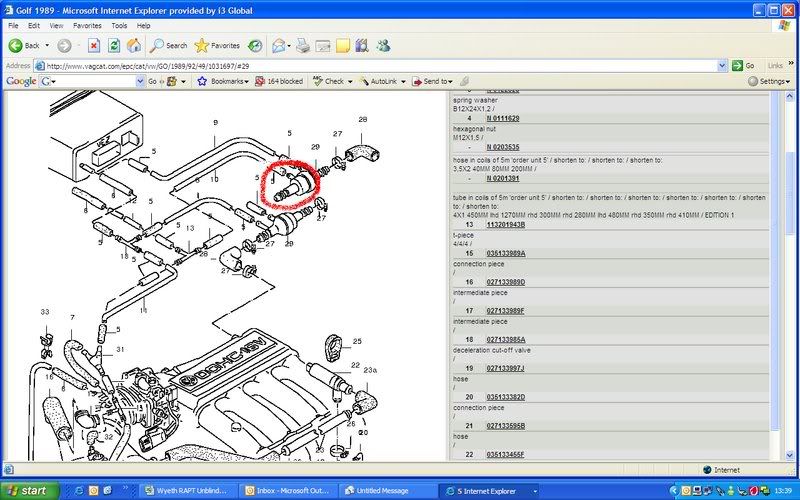Switch to Inbox - Microsoft Outlook taskbar window
Image resolution: width=800 pixels, height=500 pixels.
click(289, 491)
